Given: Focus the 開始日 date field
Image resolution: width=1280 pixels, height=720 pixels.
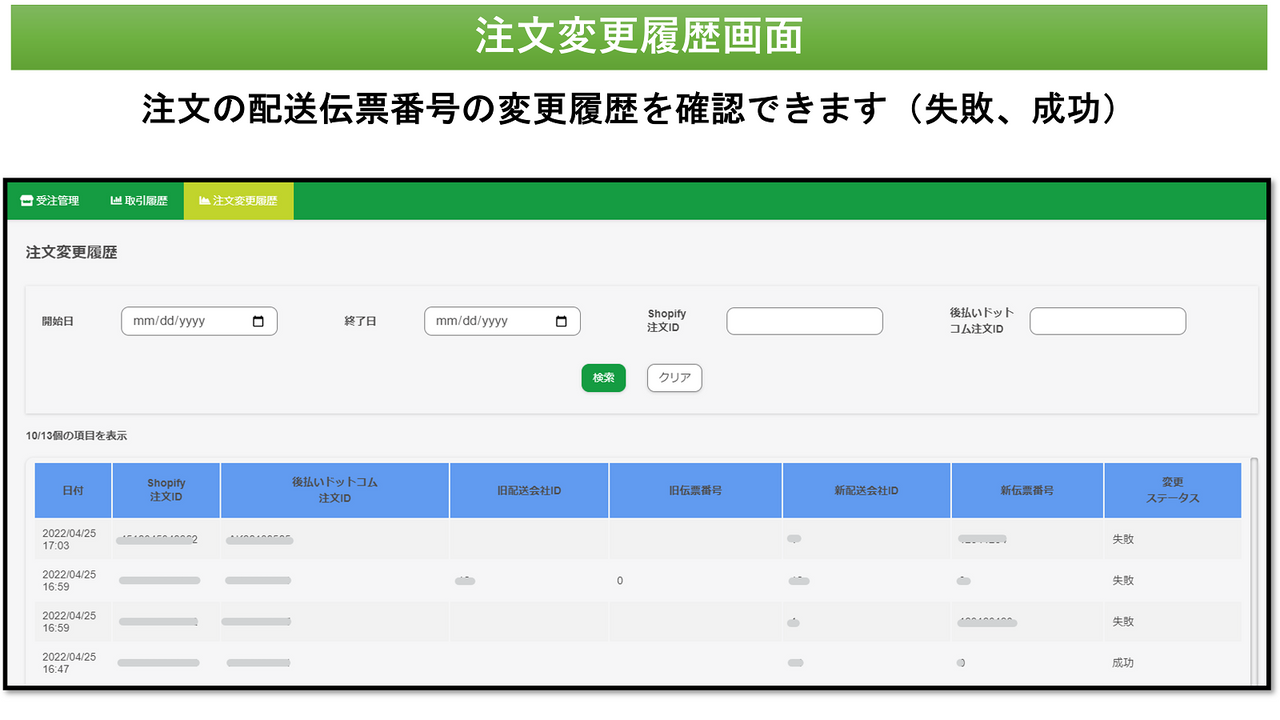Looking at the screenshot, I should tap(199, 321).
